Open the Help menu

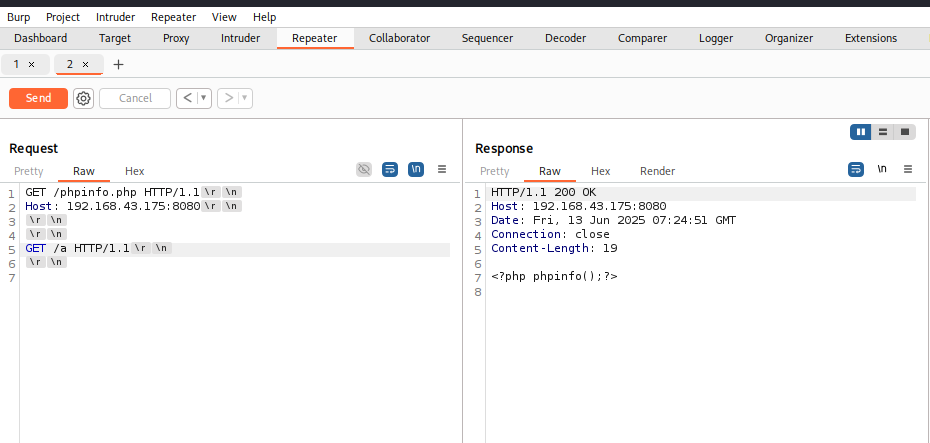pyautogui.click(x=264, y=17)
